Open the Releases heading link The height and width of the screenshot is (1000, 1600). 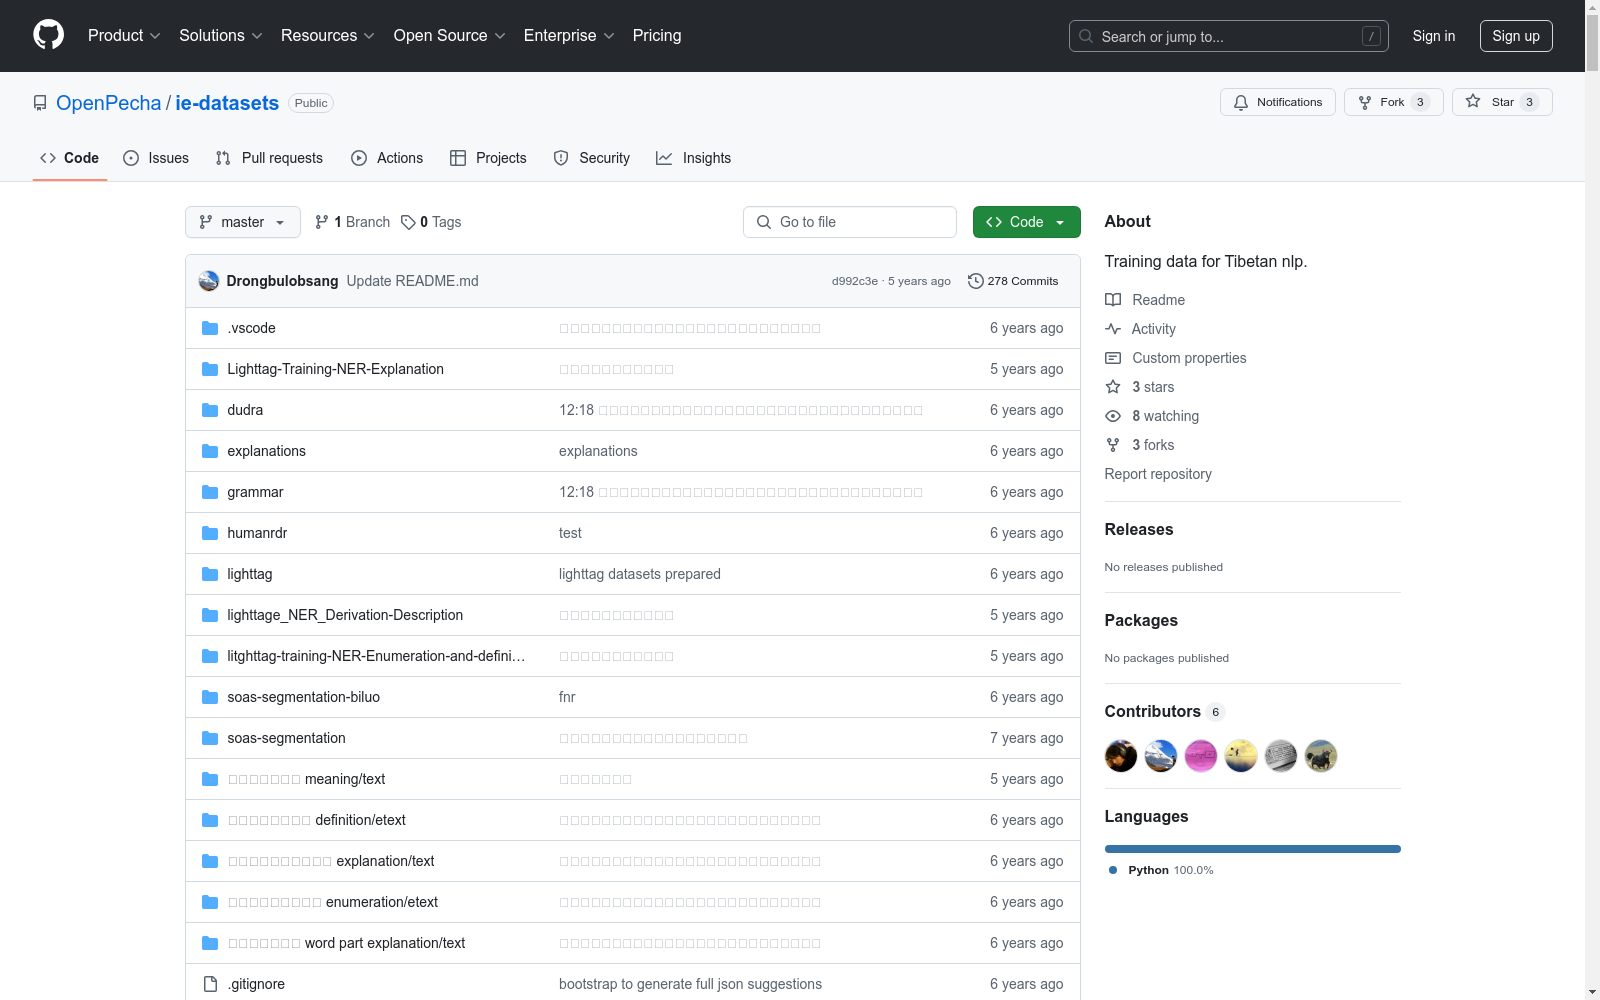click(1139, 529)
